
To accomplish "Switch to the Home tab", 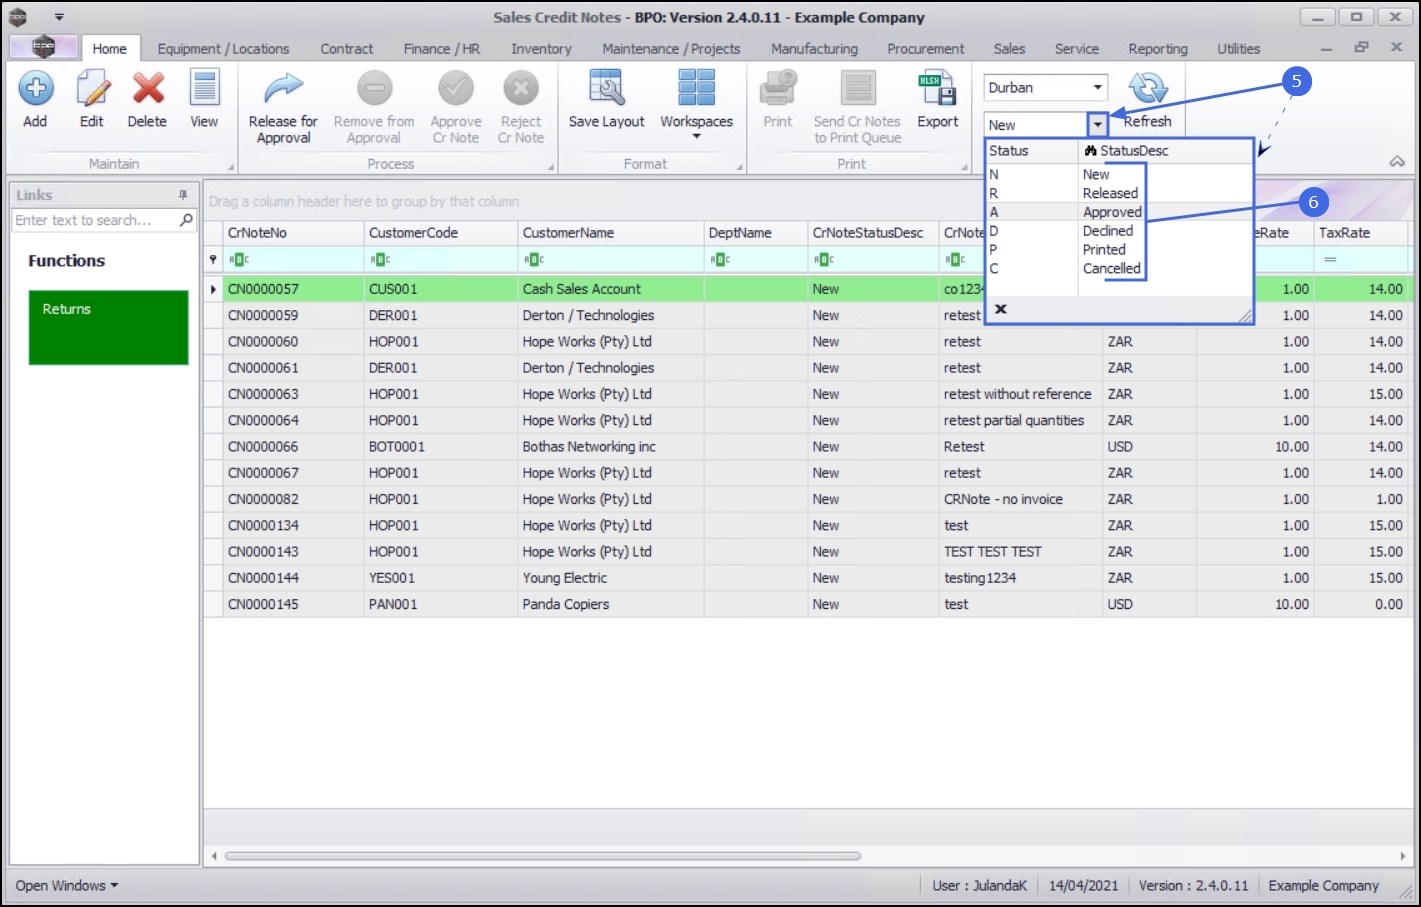I will click(110, 49).
